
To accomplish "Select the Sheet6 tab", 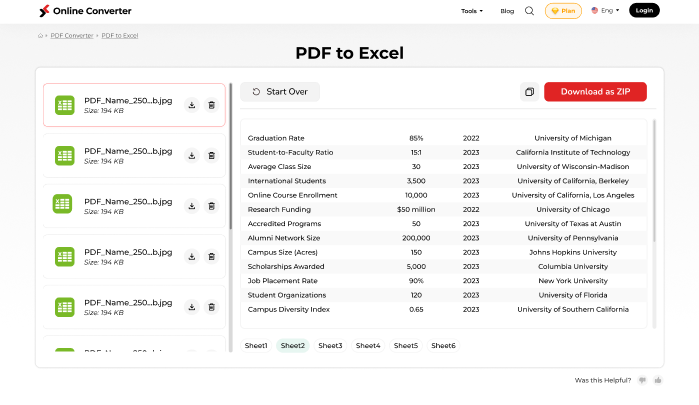I will [x=443, y=345].
